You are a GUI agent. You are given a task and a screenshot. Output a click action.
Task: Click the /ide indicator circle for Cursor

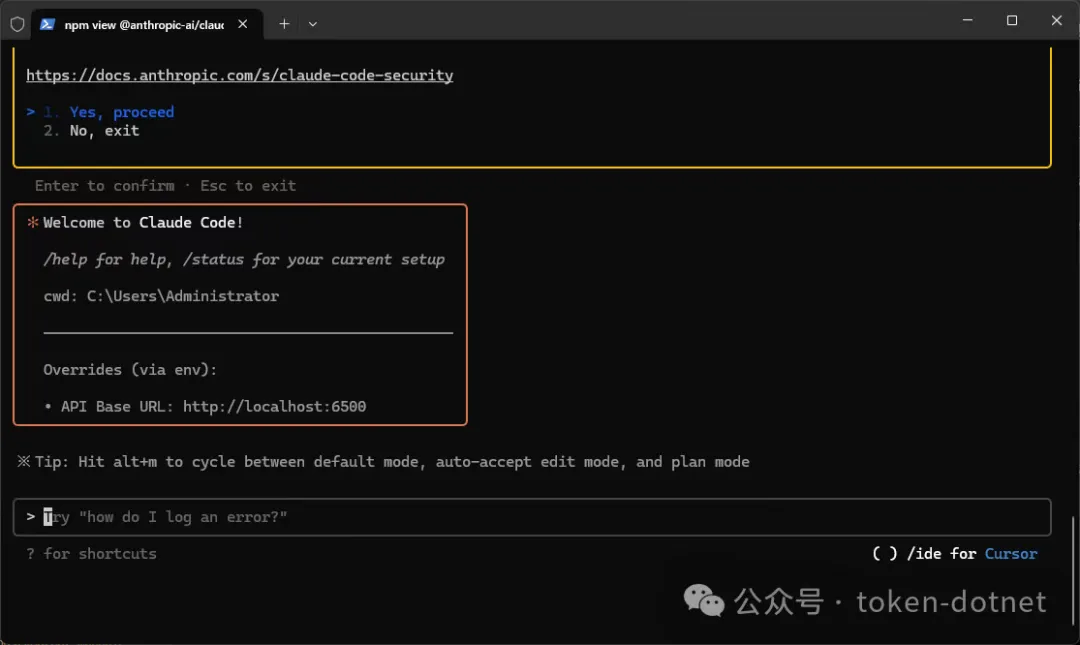pos(884,554)
